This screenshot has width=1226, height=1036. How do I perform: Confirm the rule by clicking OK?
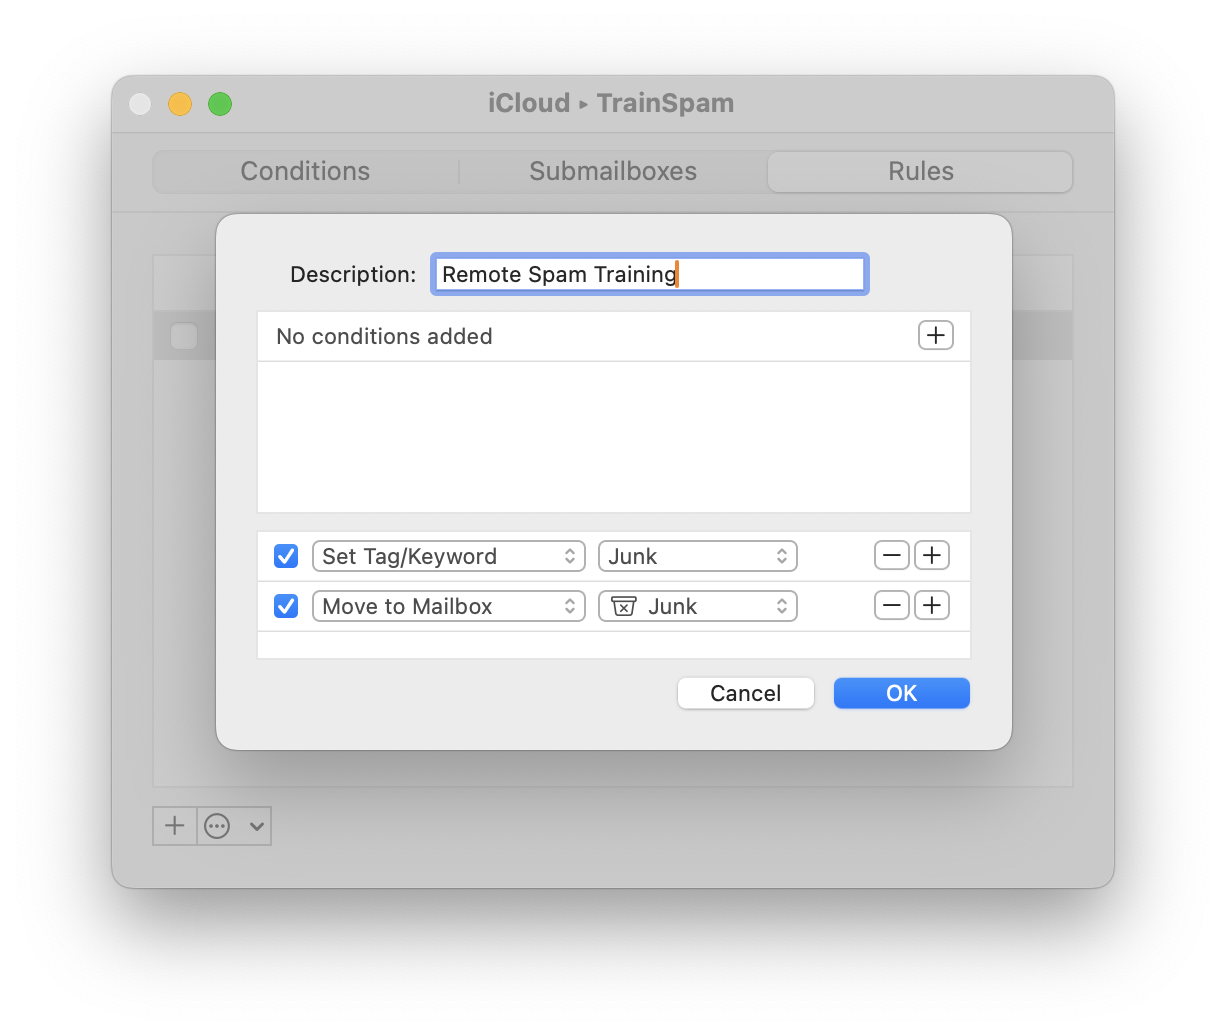901,693
